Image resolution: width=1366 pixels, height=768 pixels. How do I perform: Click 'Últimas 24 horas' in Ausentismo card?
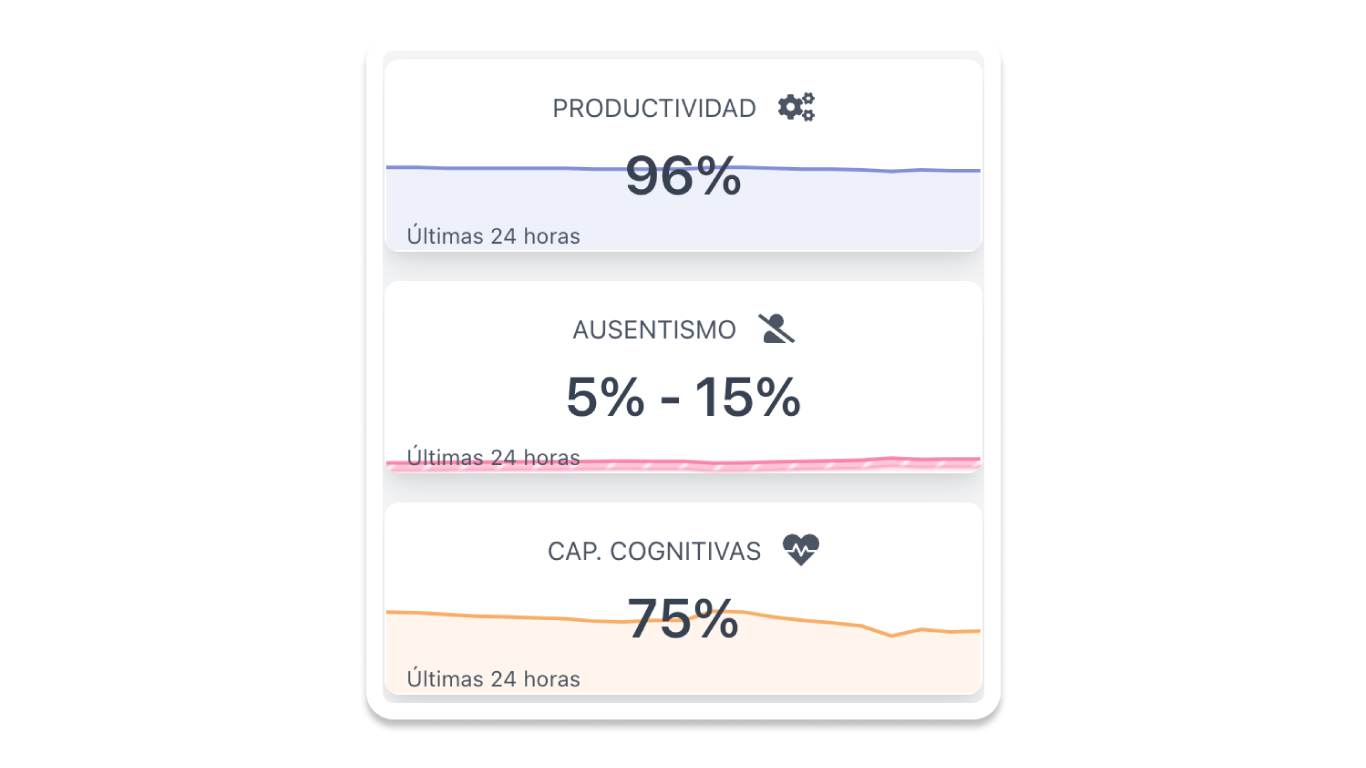[x=493, y=458]
